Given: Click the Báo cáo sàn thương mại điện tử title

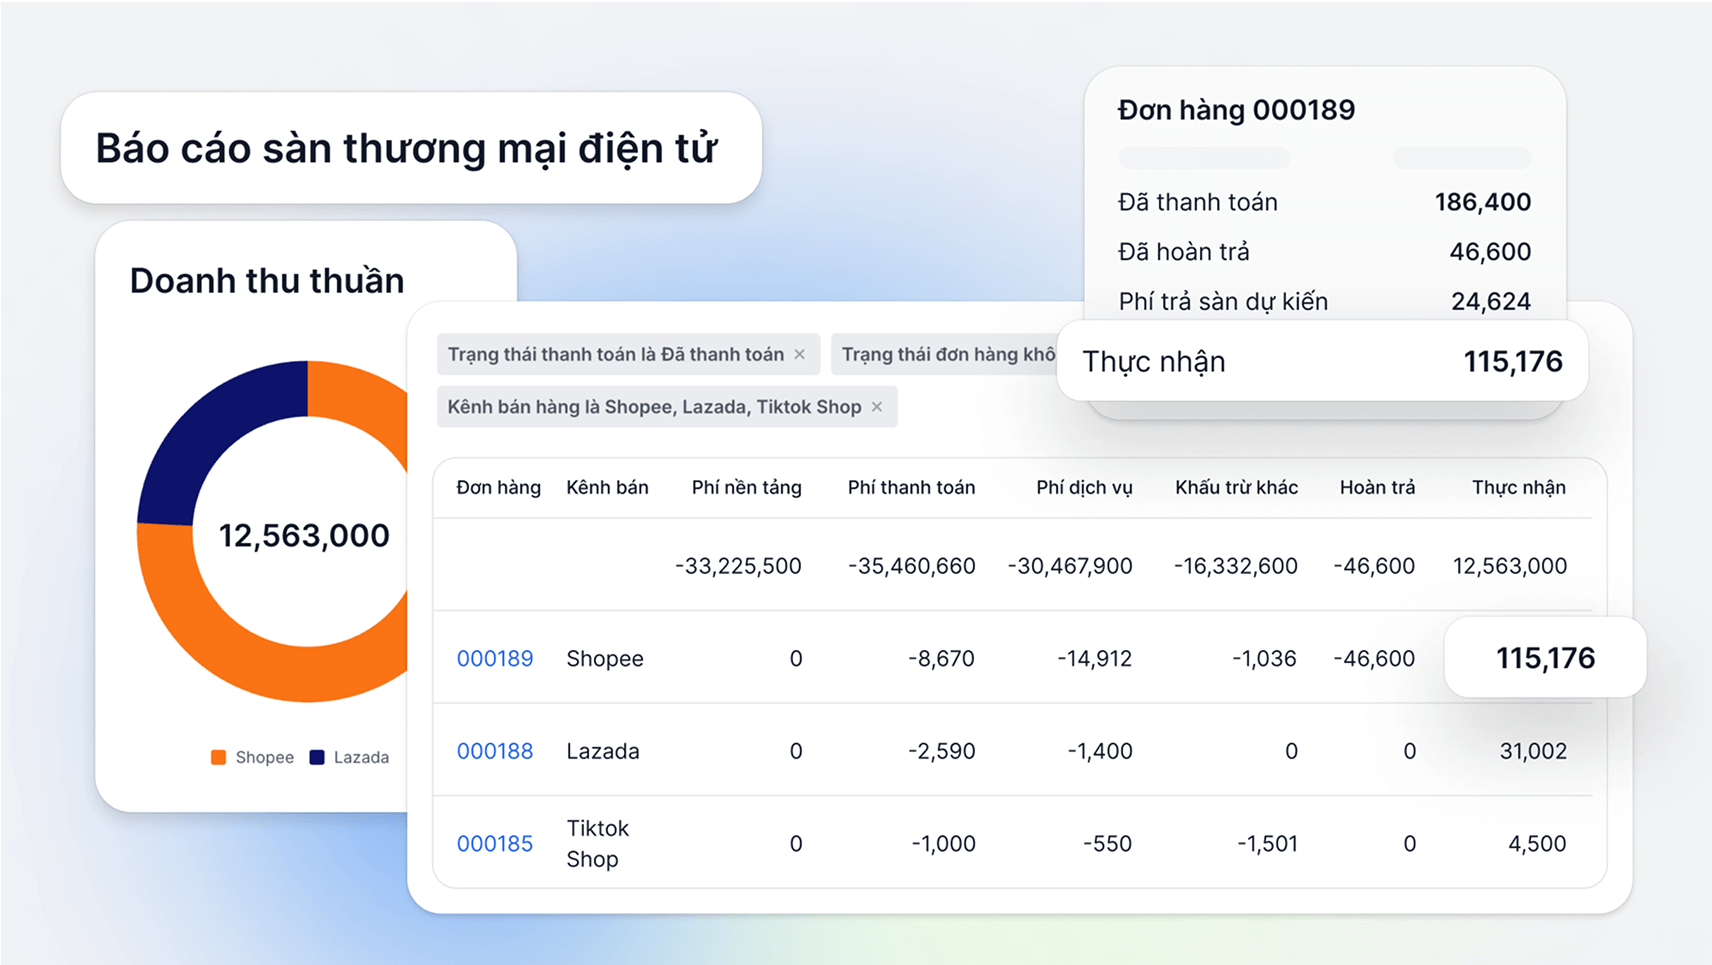Looking at the screenshot, I should pos(406,148).
